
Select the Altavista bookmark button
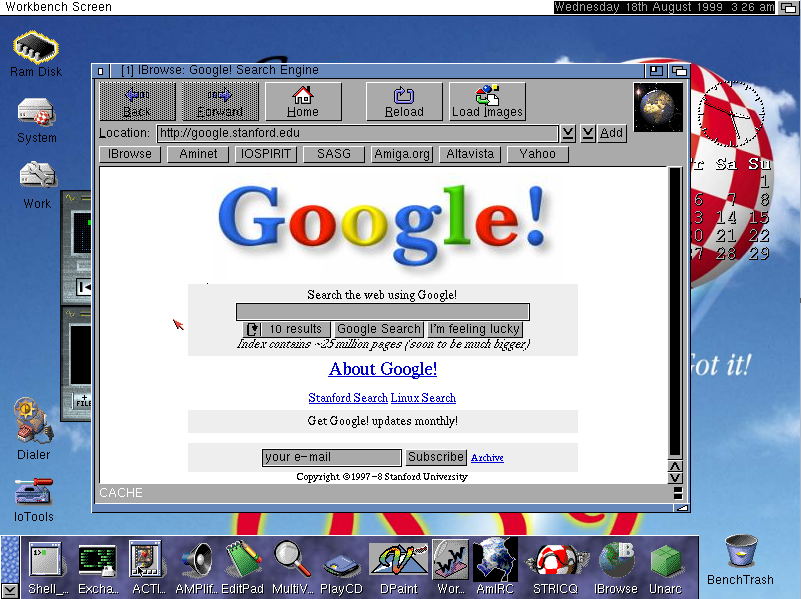click(470, 154)
